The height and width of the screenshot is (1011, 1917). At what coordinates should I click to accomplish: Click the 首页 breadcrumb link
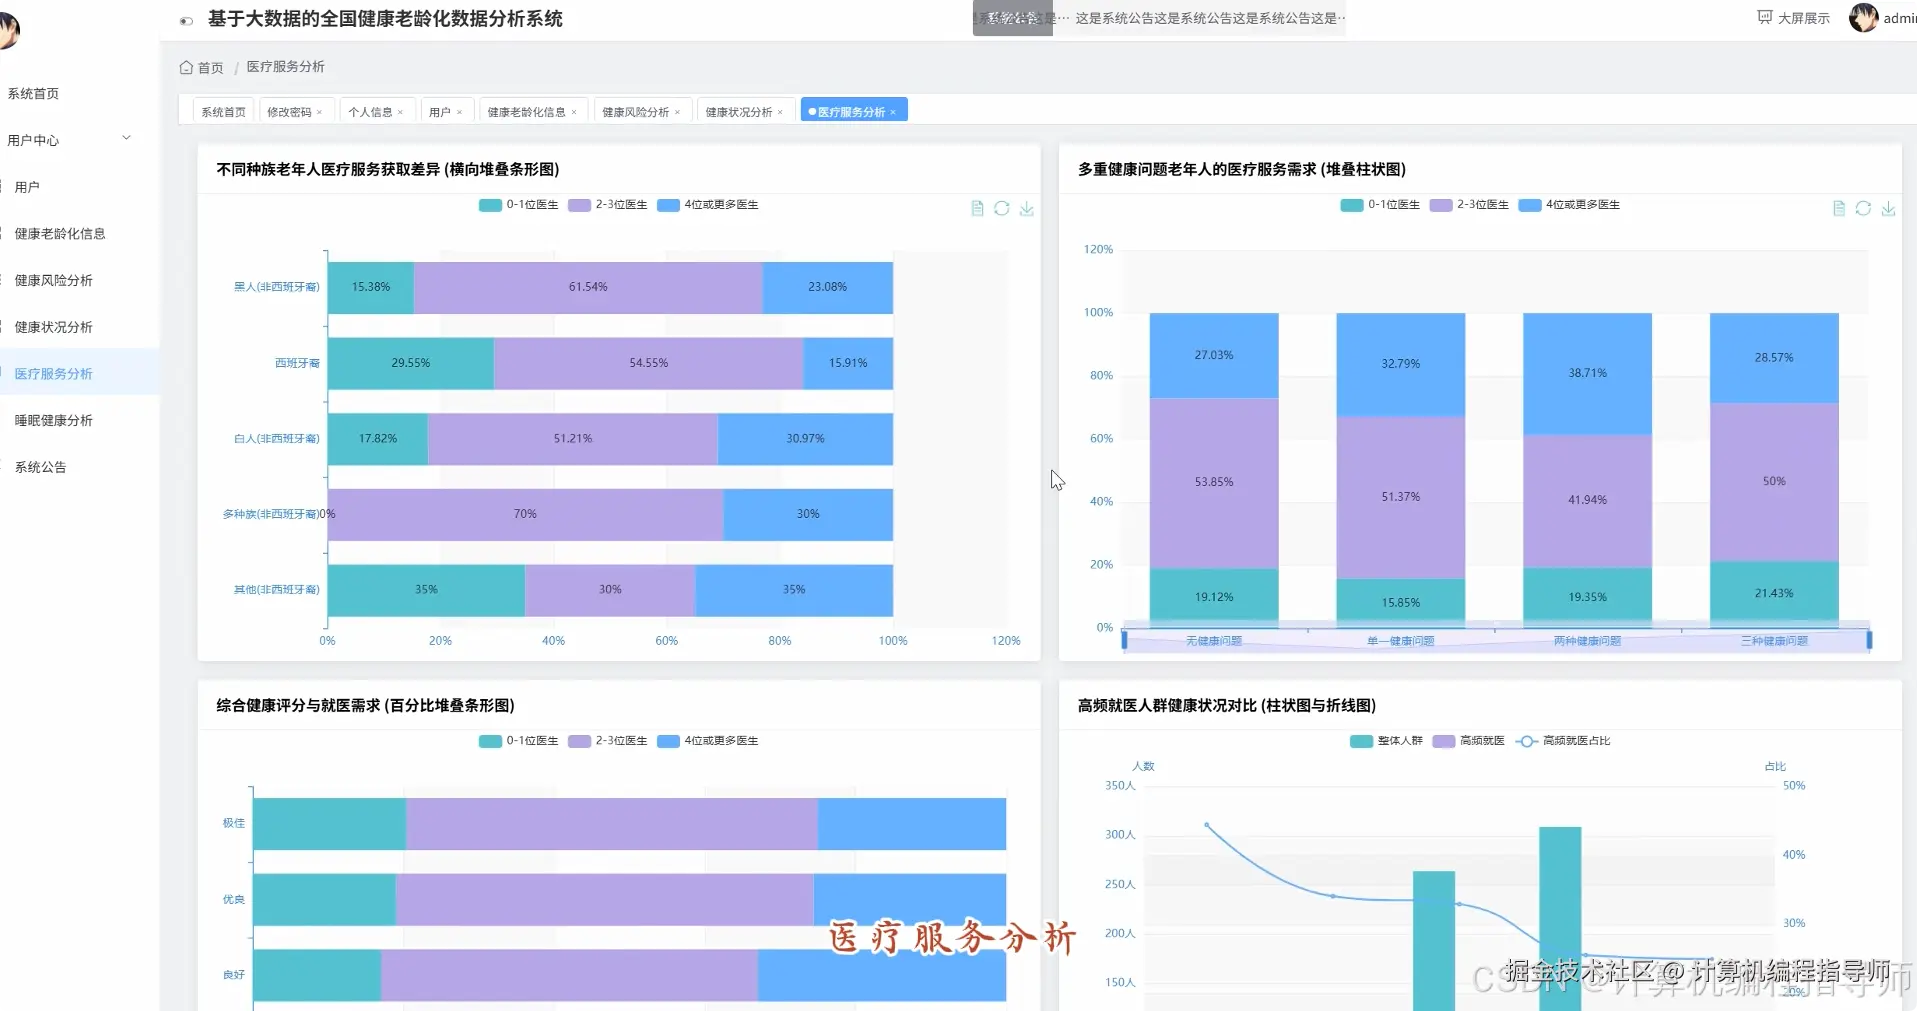click(211, 68)
